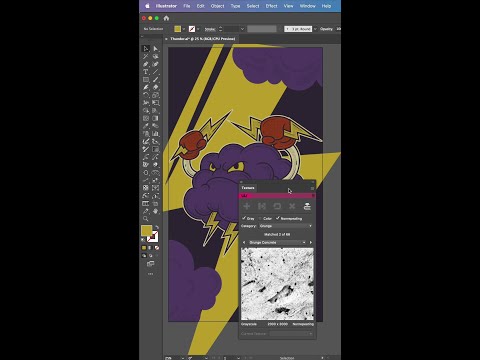Screen dimensions: 480x360
Task: Select the Magic Wand tool
Action: 146,56
